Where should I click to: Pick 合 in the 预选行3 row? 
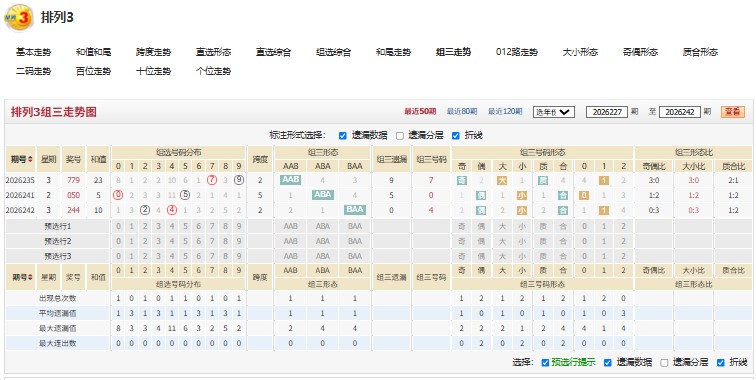[x=563, y=256]
